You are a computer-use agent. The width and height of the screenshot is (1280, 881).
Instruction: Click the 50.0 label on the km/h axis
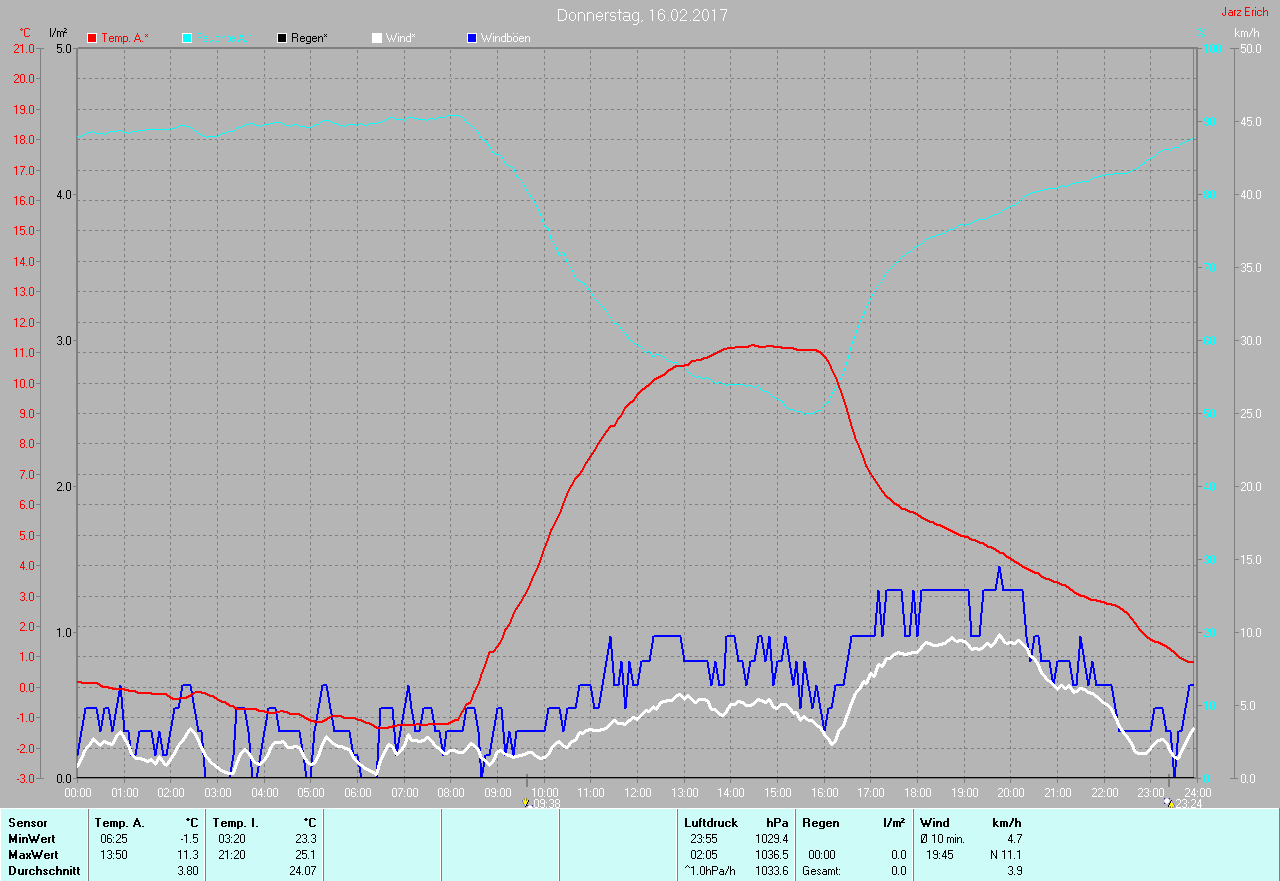1250,48
